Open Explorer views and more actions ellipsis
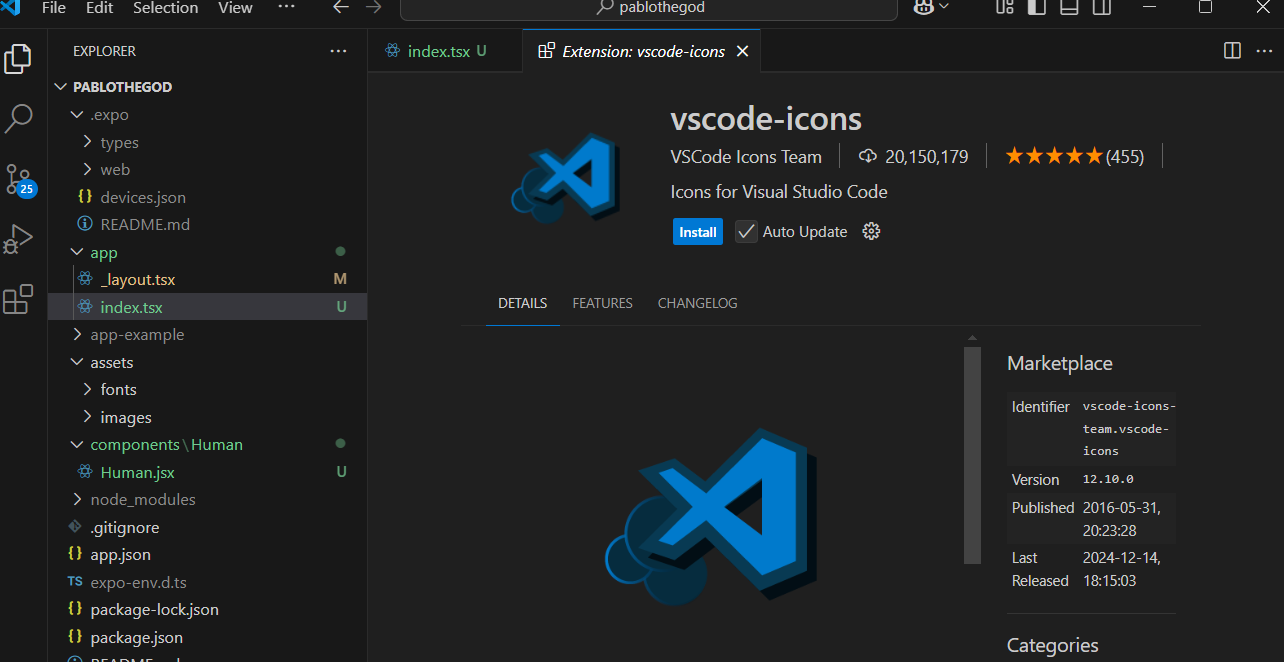Viewport: 1284px width, 662px height. [x=339, y=51]
